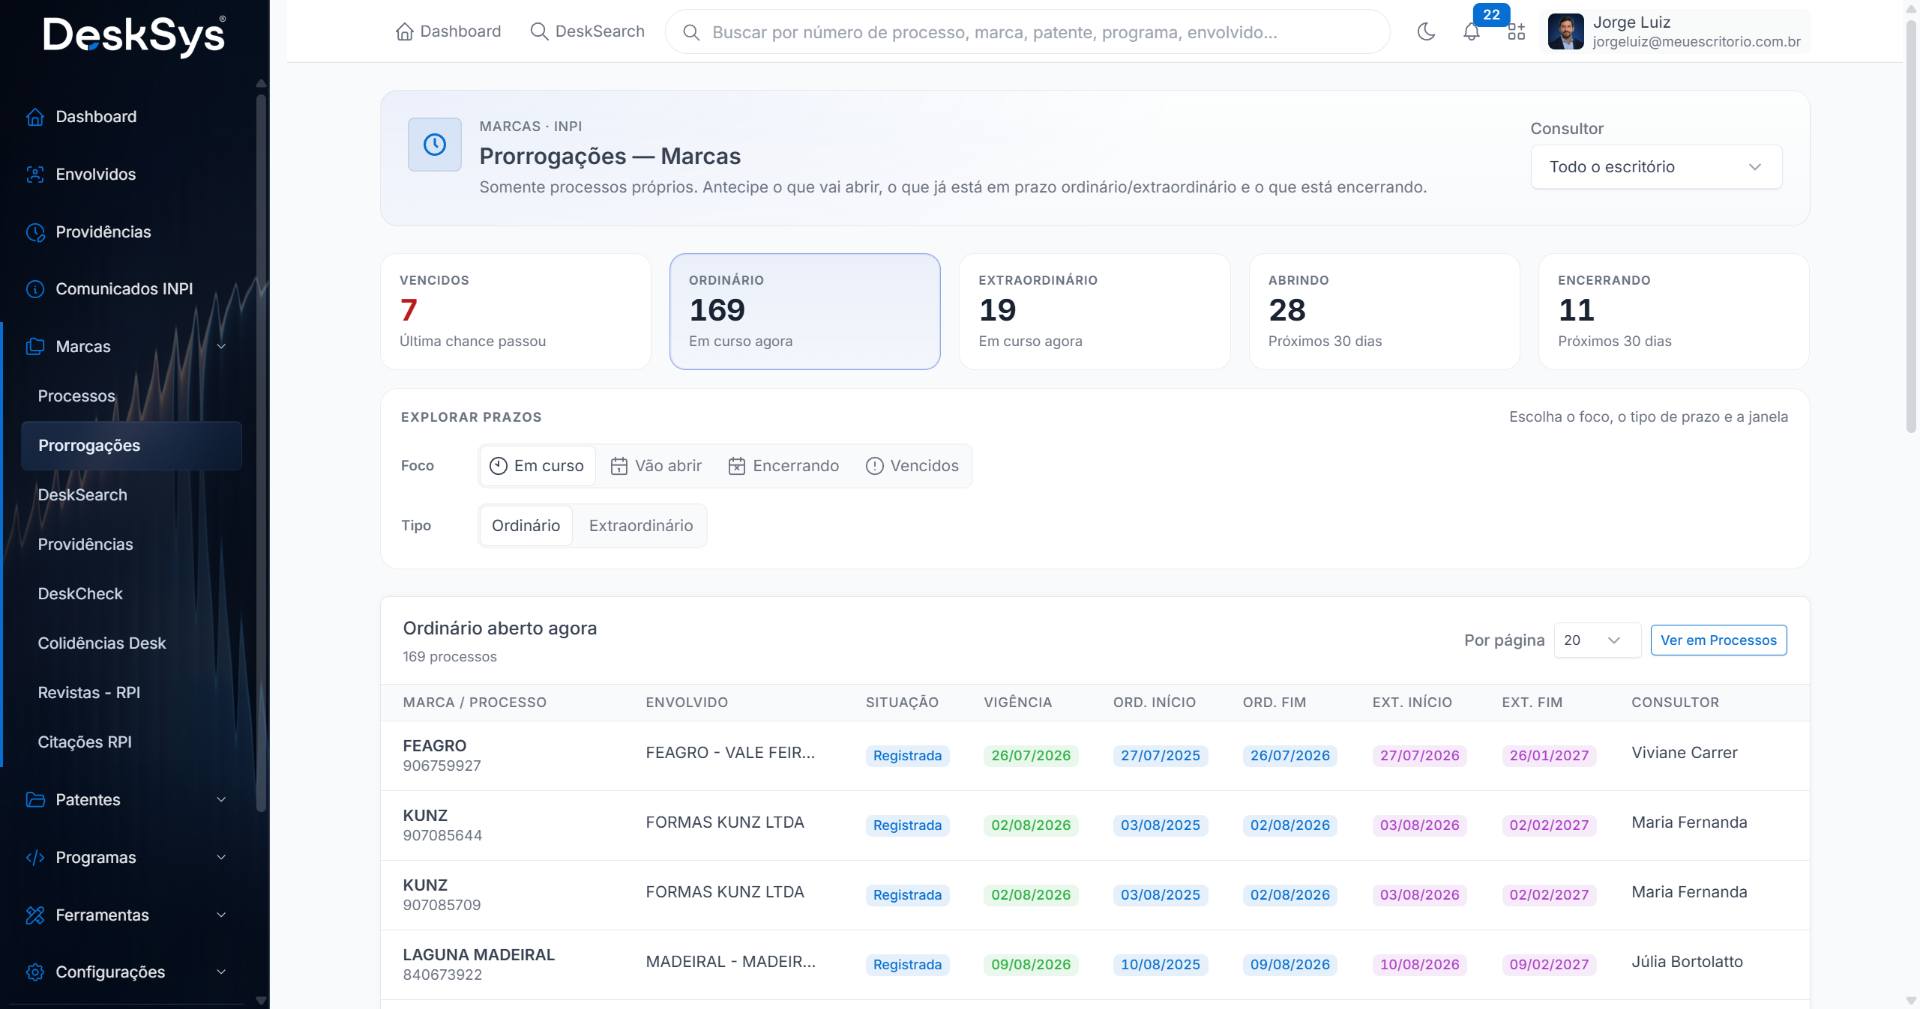Open DeskSearch link in top bar

click(x=587, y=32)
